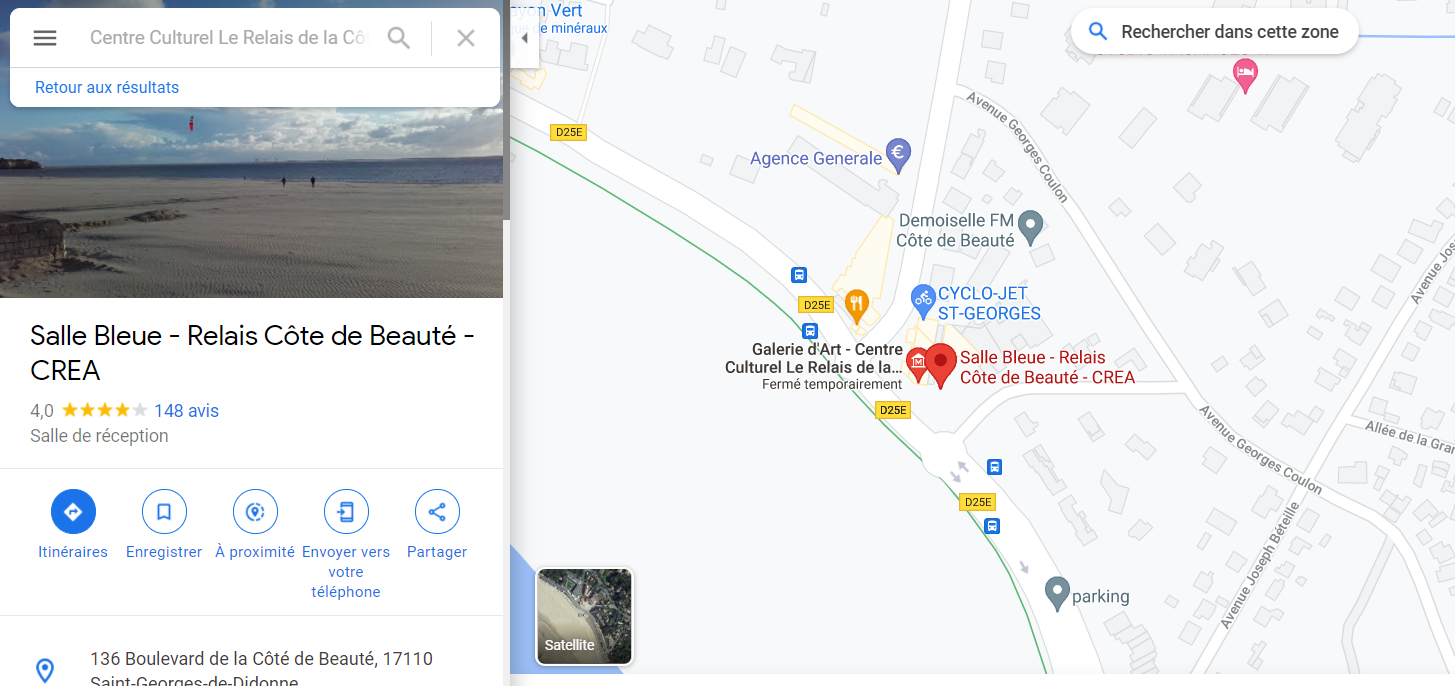Click the Partager share icon
Image resolution: width=1455 pixels, height=686 pixels.
click(437, 512)
